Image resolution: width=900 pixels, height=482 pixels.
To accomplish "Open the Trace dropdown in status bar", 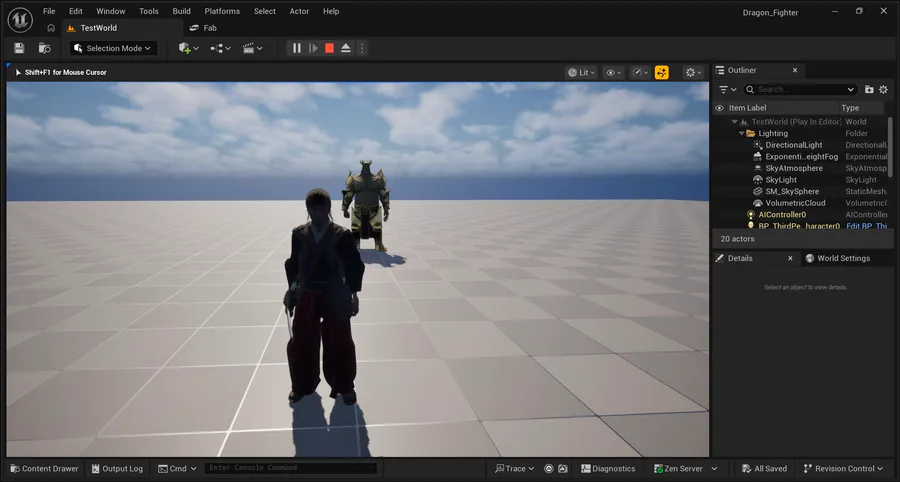I will 515,469.
